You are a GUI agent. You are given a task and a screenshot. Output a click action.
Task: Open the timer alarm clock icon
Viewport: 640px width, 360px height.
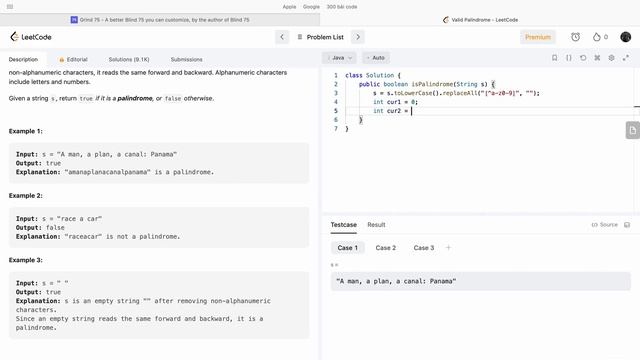[575, 37]
